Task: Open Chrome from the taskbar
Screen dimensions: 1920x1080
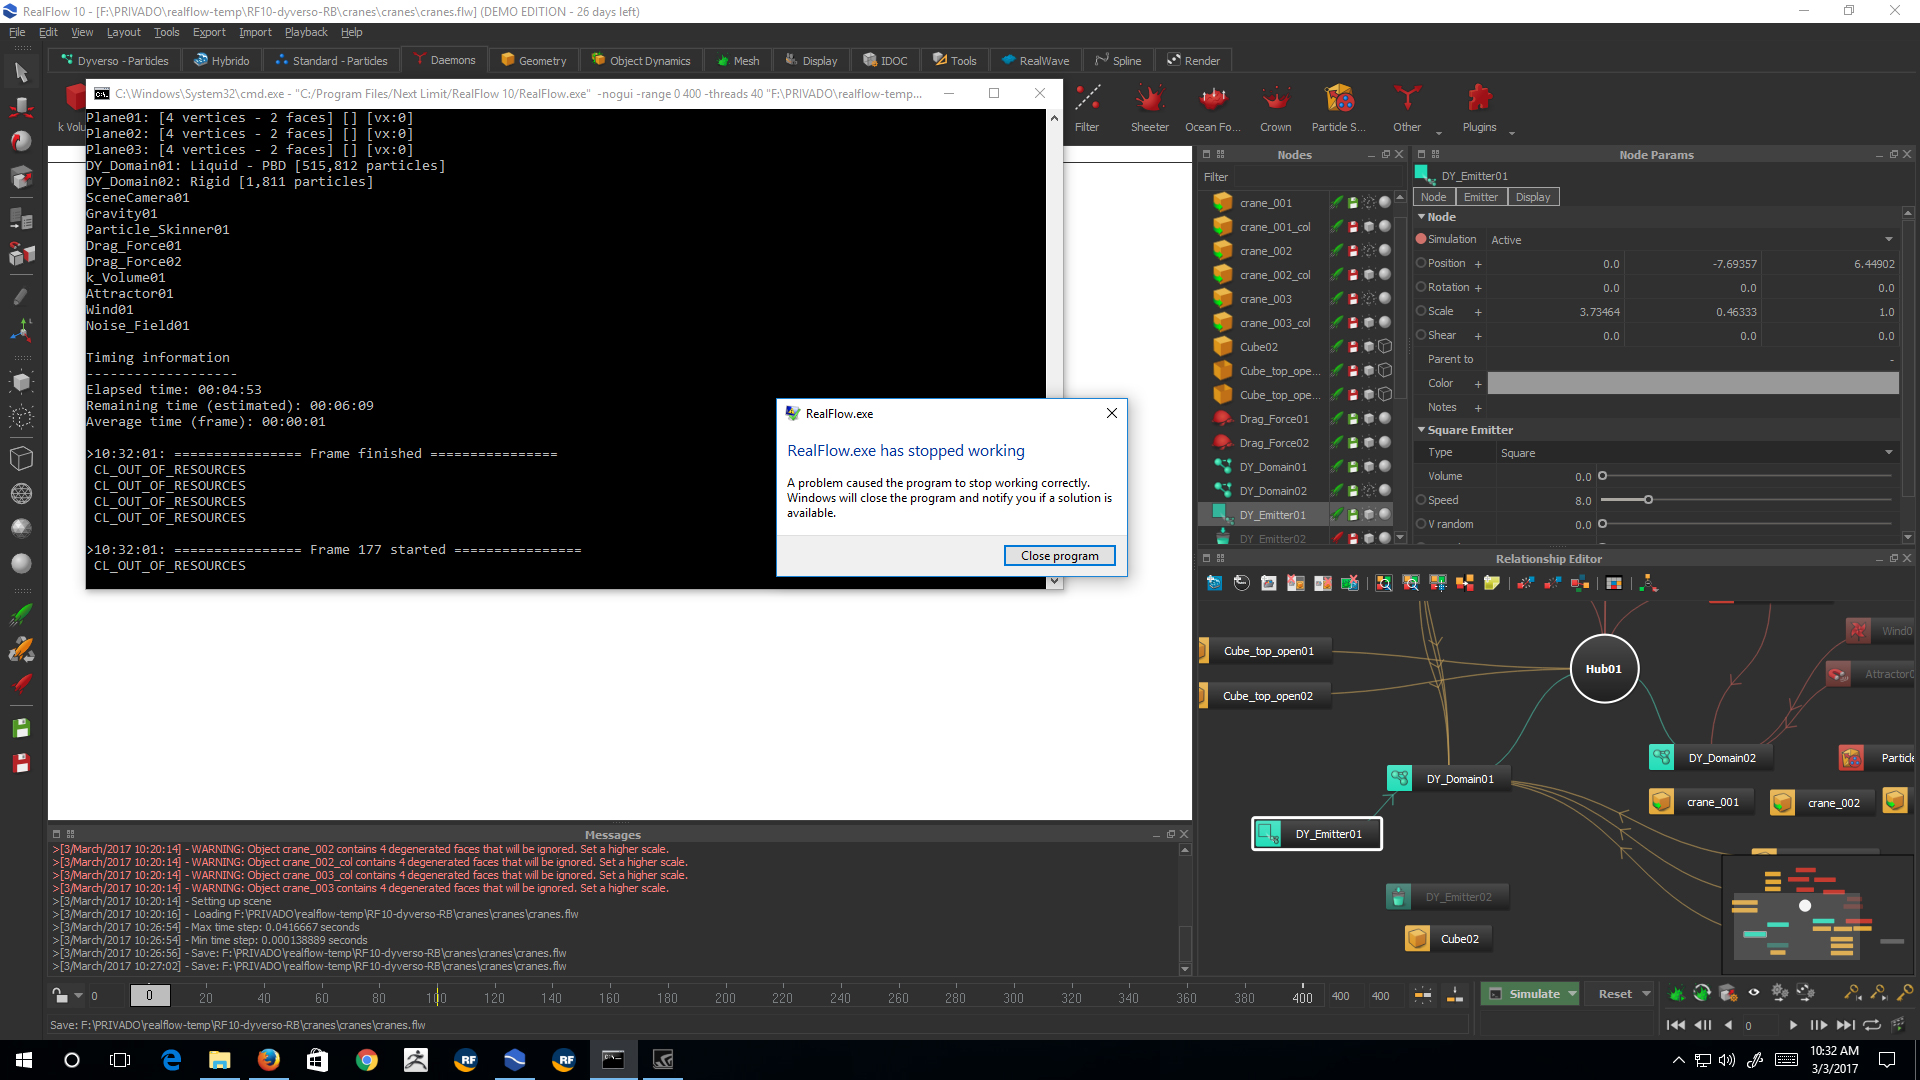Action: [x=366, y=1060]
